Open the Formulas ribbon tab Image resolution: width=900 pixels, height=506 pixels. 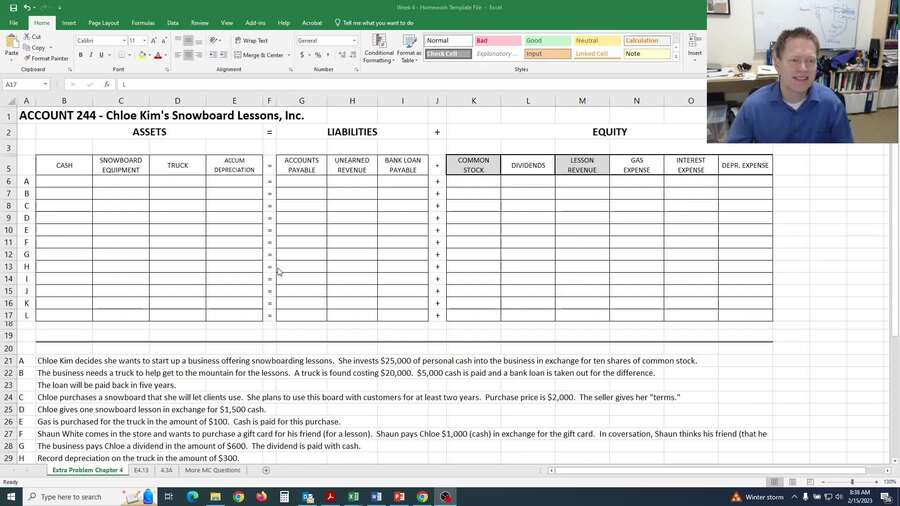click(x=143, y=22)
